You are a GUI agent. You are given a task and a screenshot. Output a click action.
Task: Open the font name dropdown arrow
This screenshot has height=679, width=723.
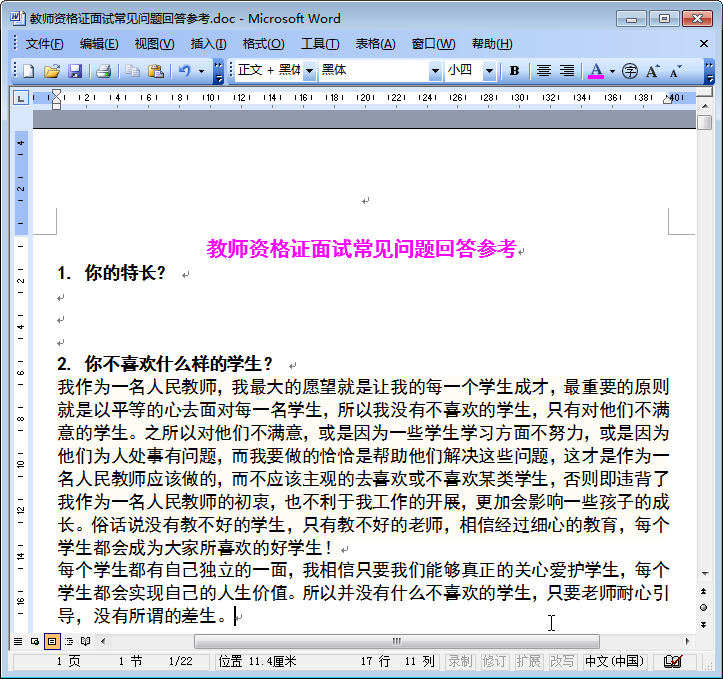(x=435, y=71)
